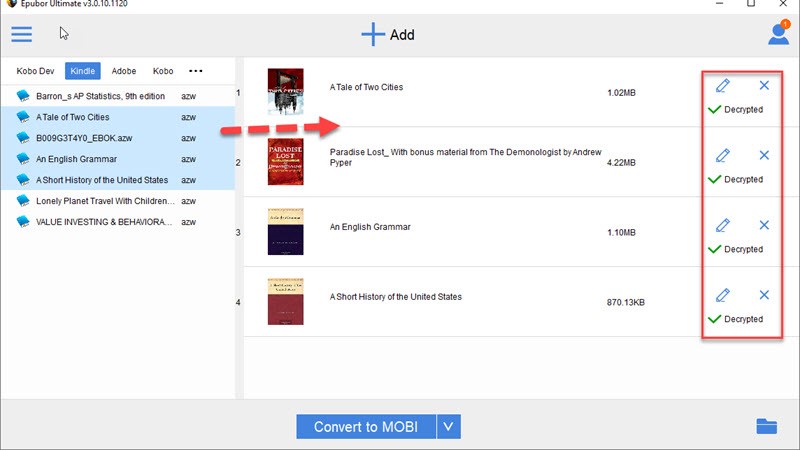Select Barron_s AP Statistics in the library list
This screenshot has height=450, width=800.
coord(117,96)
